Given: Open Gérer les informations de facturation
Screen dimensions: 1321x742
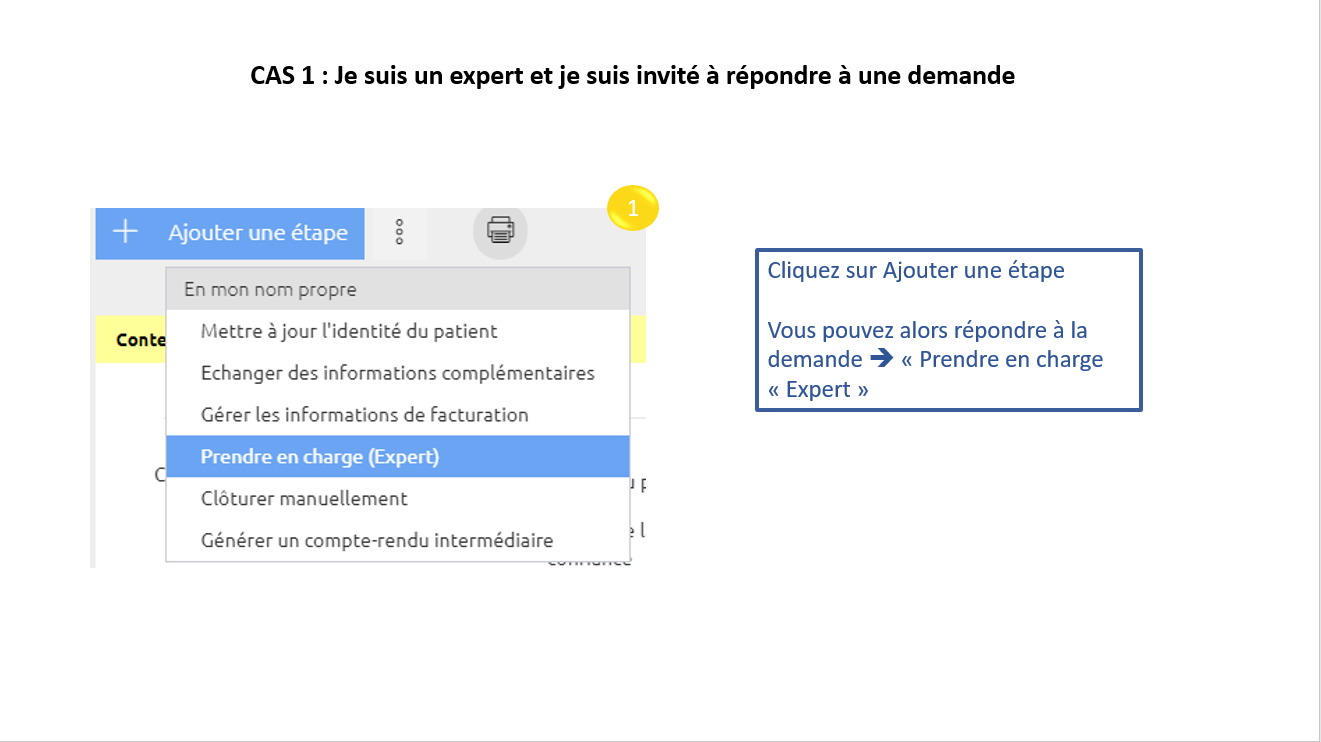Looking at the screenshot, I should click(x=364, y=415).
